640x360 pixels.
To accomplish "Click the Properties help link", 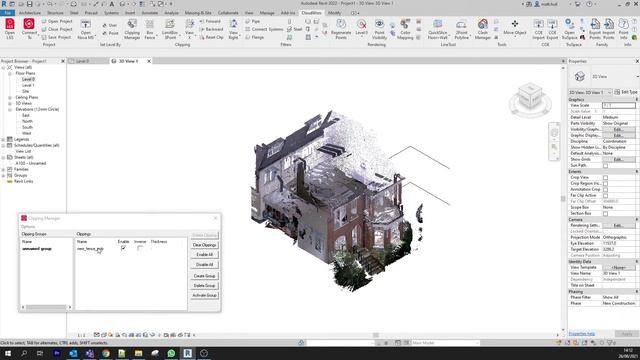I will pos(582,334).
